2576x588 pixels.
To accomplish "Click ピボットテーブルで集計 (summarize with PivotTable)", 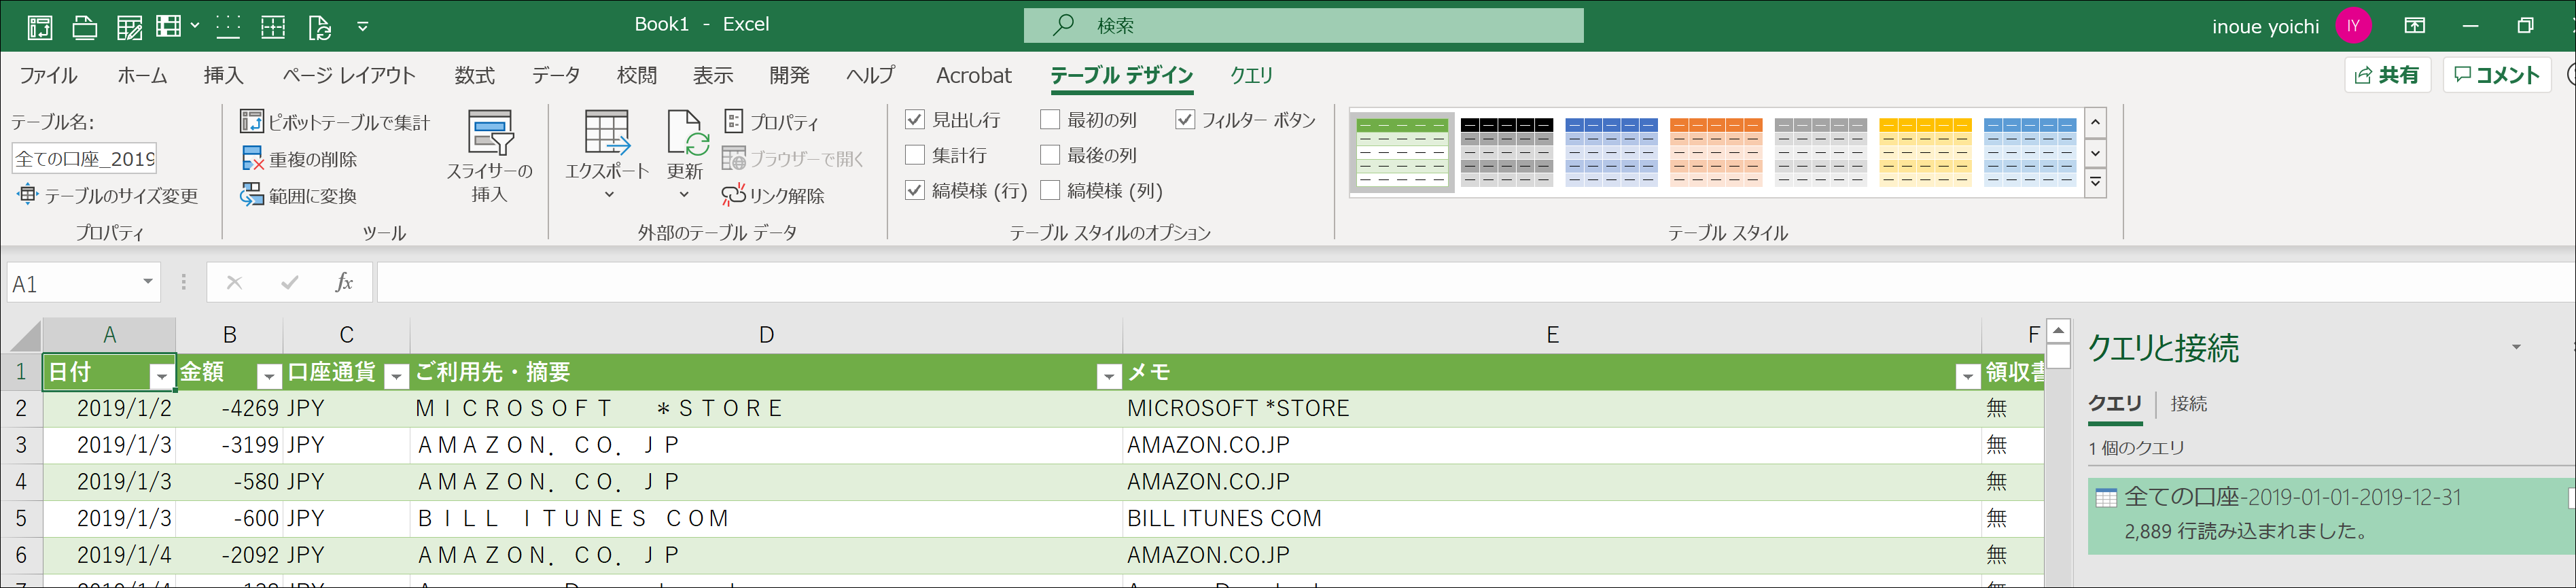I will [335, 122].
